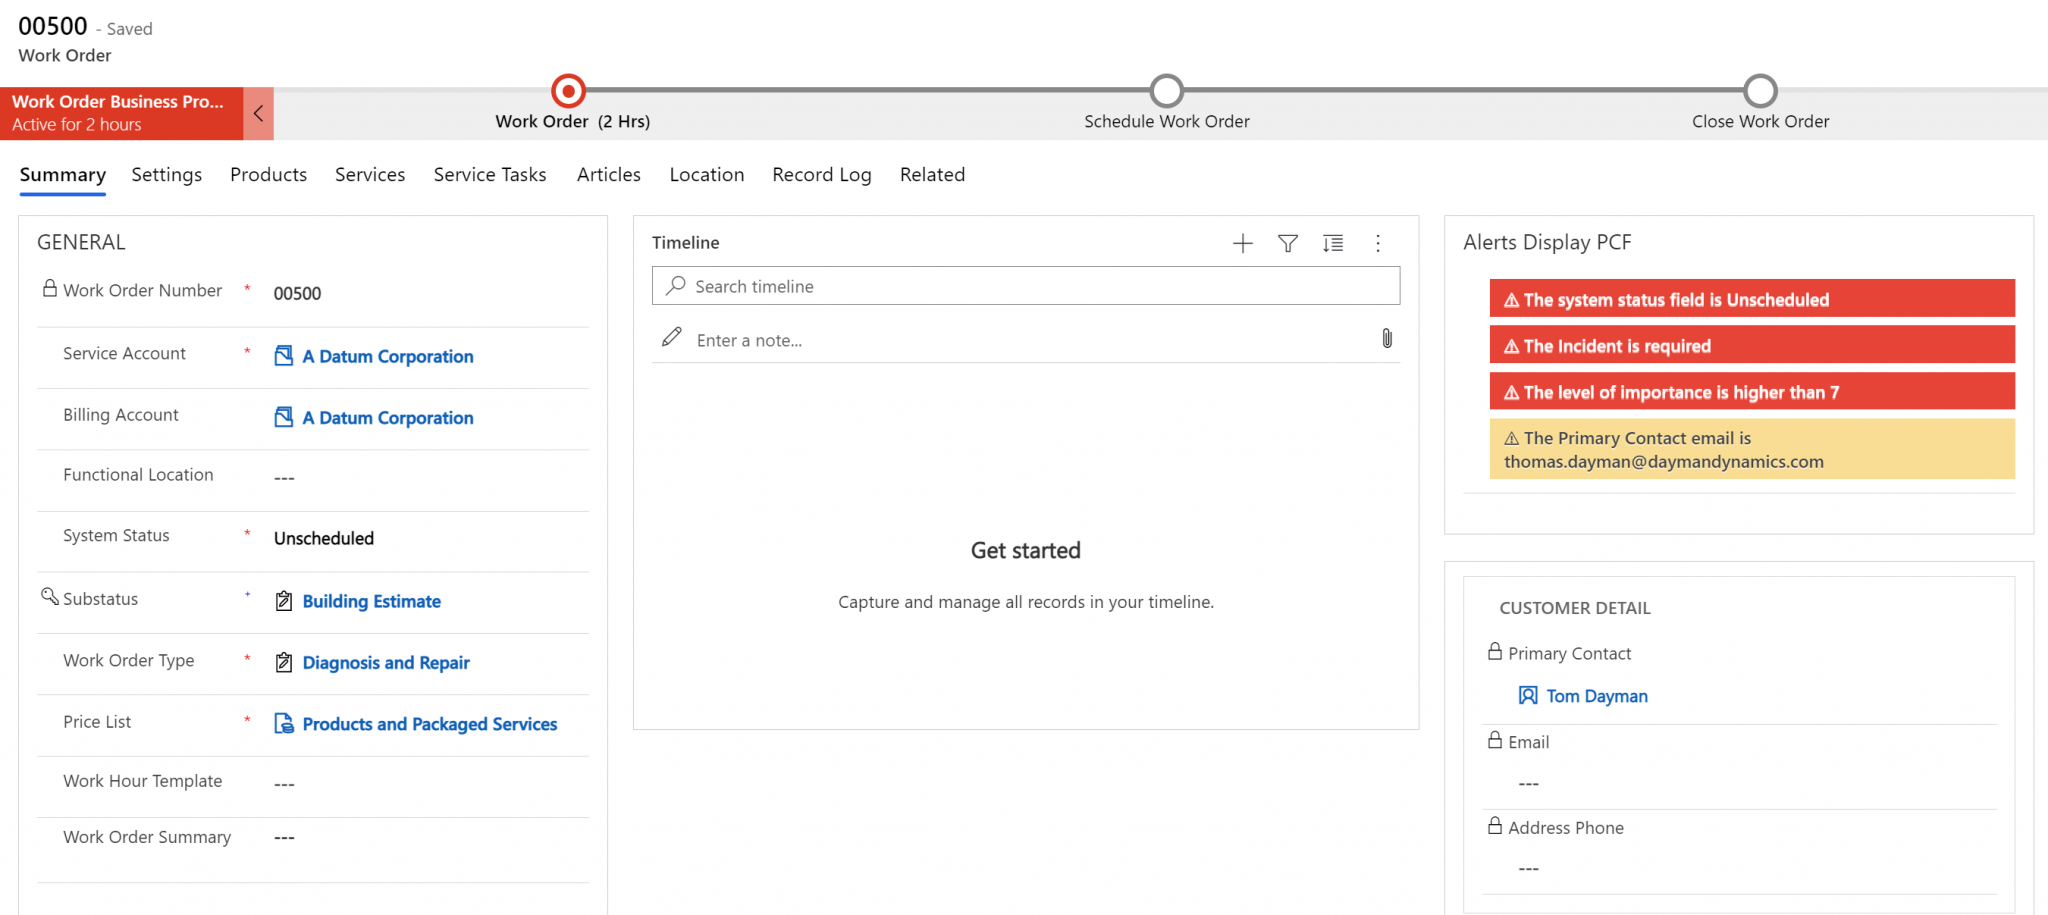The image size is (2048, 915).
Task: Click the pencil icon beside Enter a note
Action: 670,337
